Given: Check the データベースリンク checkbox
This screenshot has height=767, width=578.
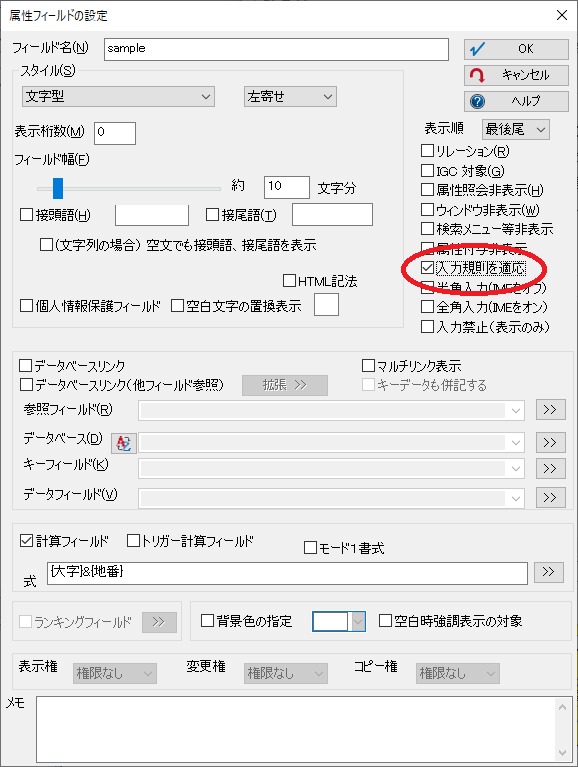Looking at the screenshot, I should [x=25, y=365].
